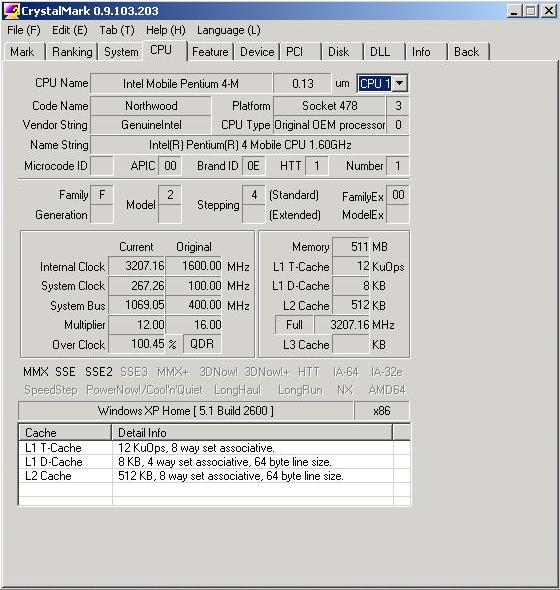Image resolution: width=560 pixels, height=590 pixels.
Task: Click the current Internal Clock value 3207.16
Action: pyautogui.click(x=137, y=266)
